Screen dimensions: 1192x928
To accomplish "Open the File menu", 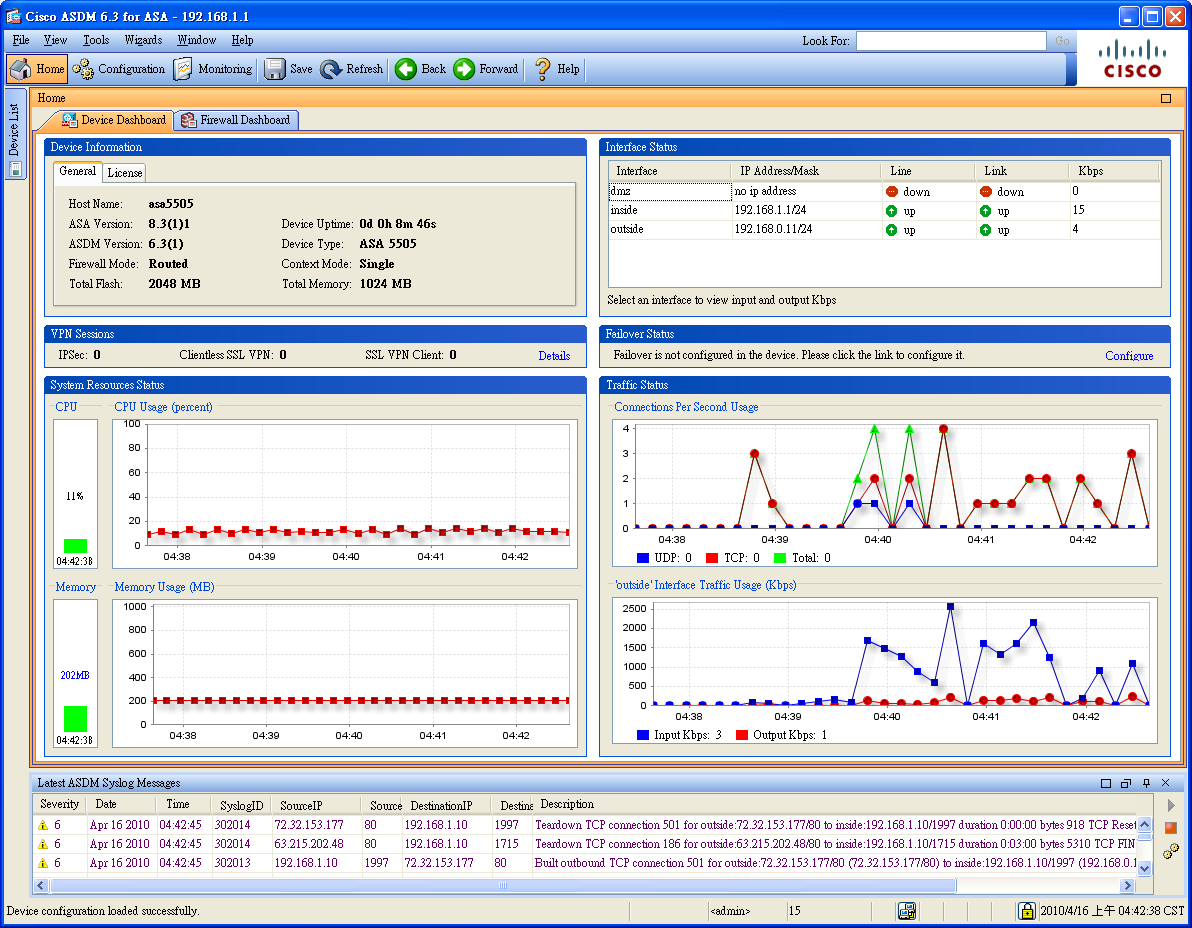I will click(x=21, y=40).
